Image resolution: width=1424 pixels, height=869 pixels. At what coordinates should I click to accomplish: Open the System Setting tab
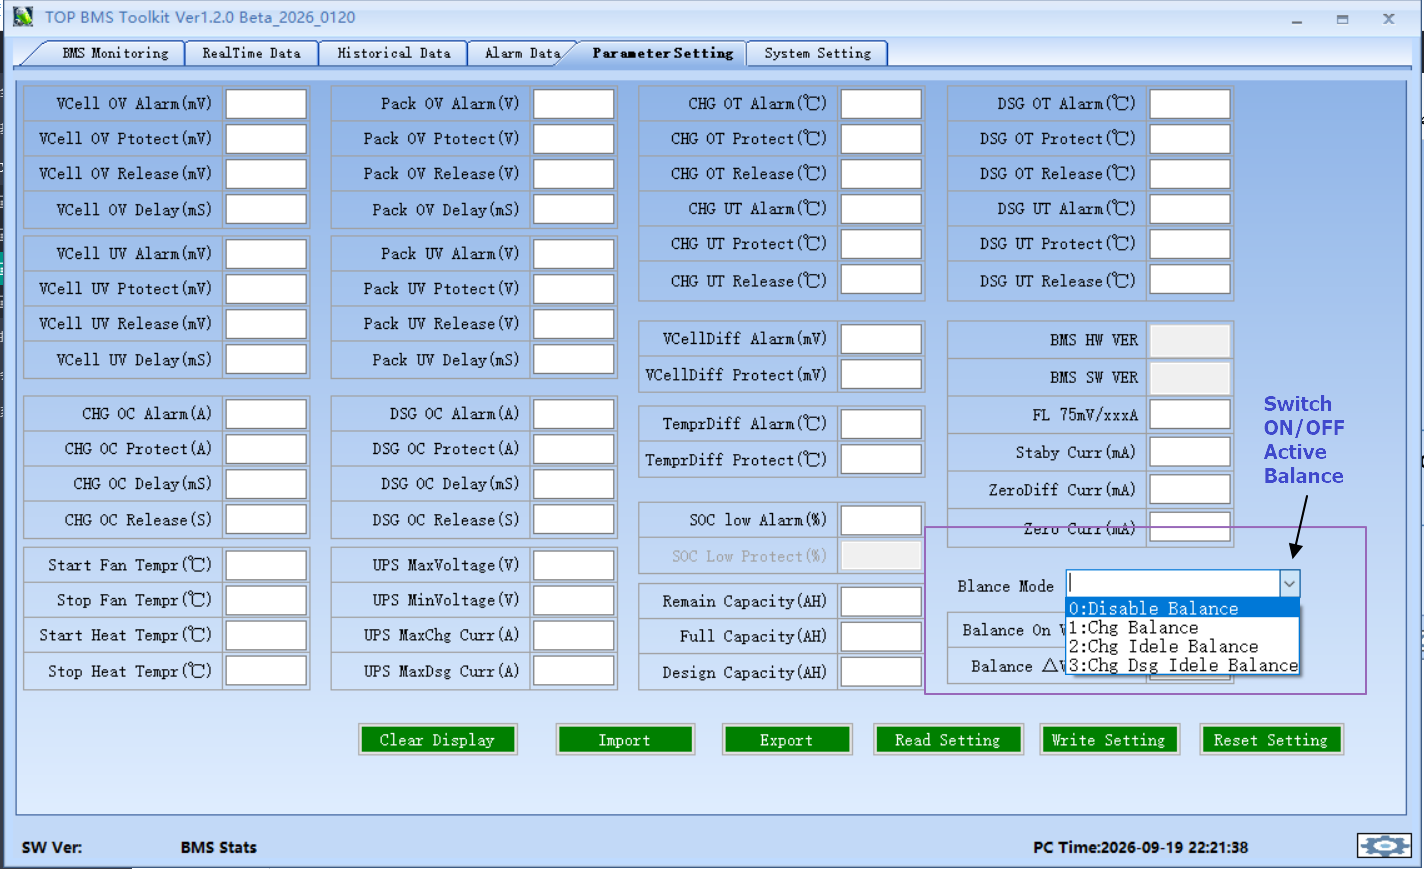point(817,53)
